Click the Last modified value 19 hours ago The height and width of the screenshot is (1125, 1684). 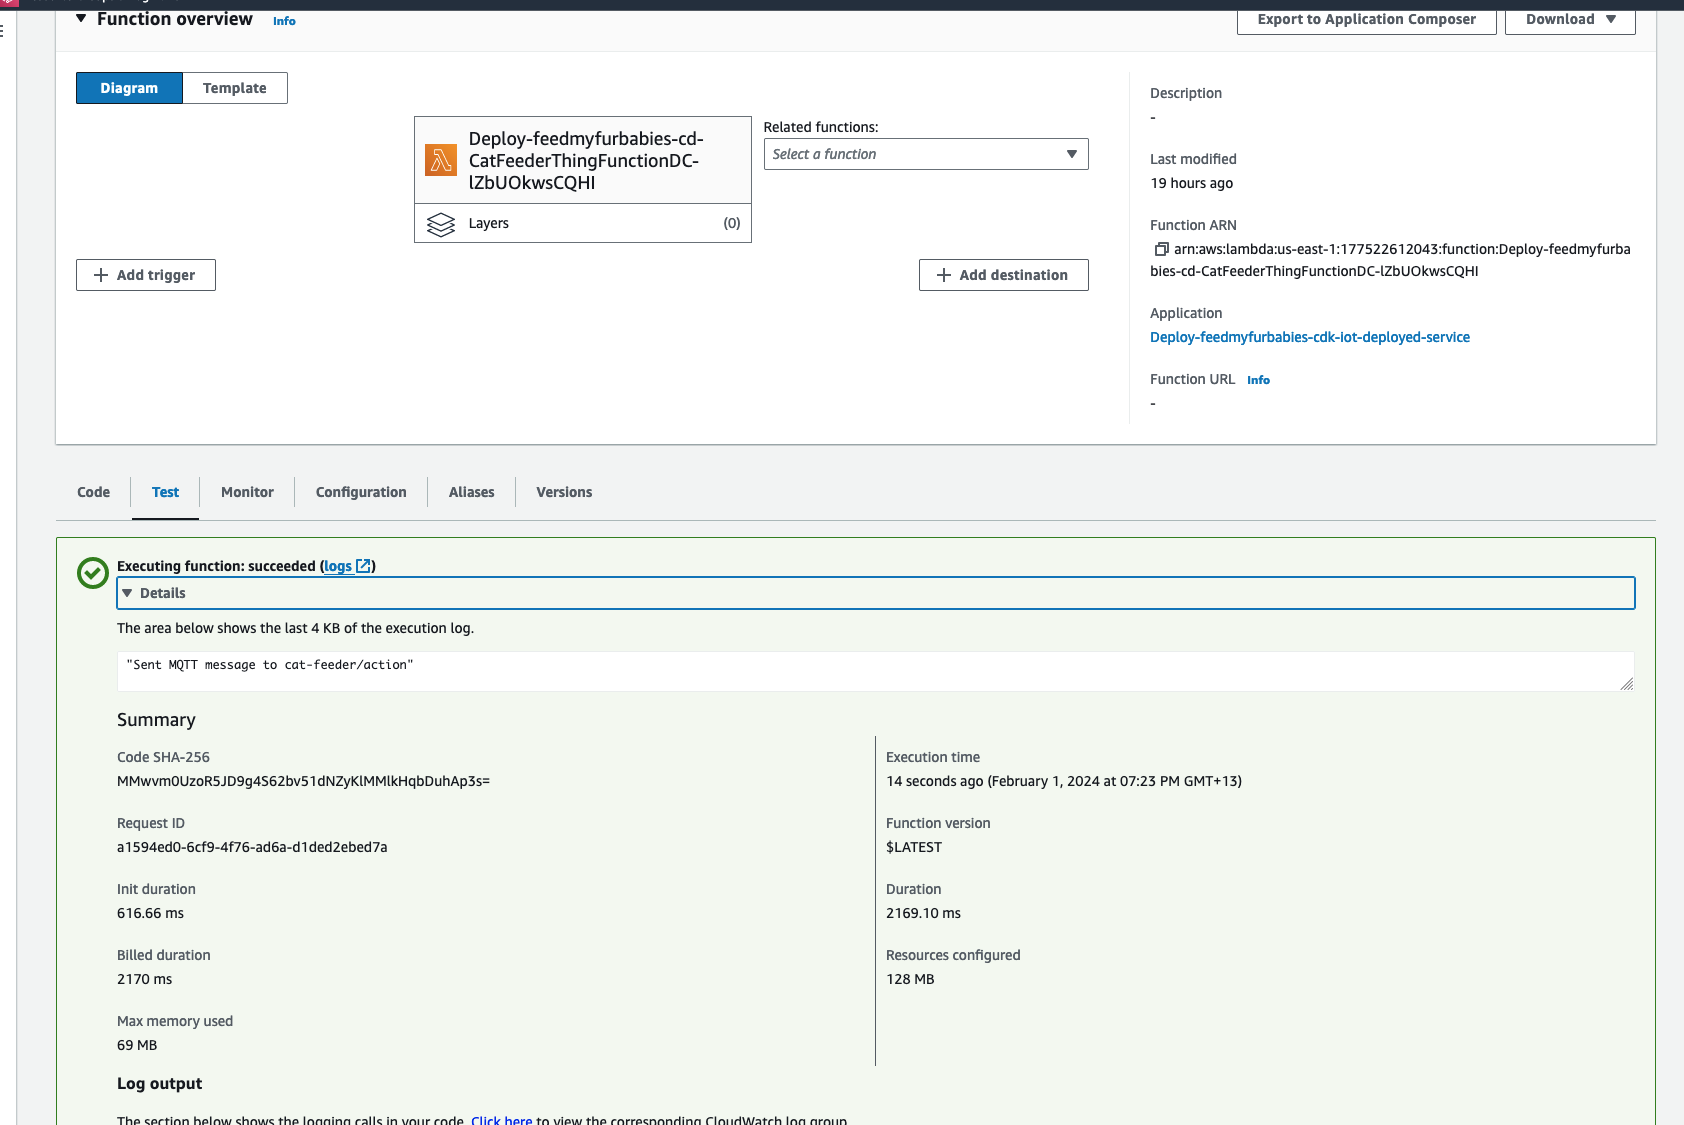point(1191,183)
